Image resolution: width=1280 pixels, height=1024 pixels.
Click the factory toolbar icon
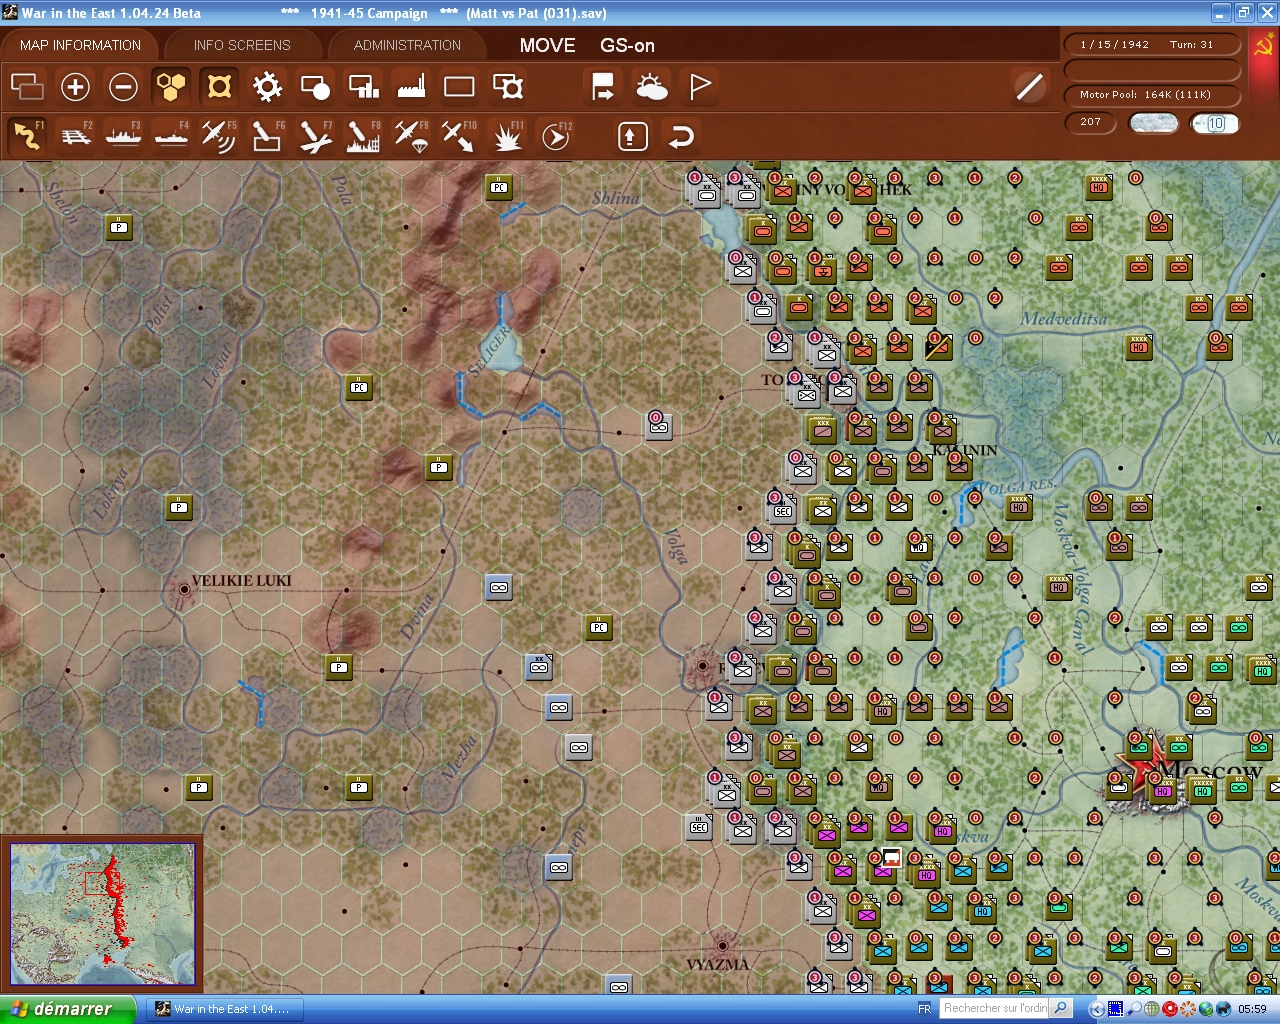[x=411, y=87]
